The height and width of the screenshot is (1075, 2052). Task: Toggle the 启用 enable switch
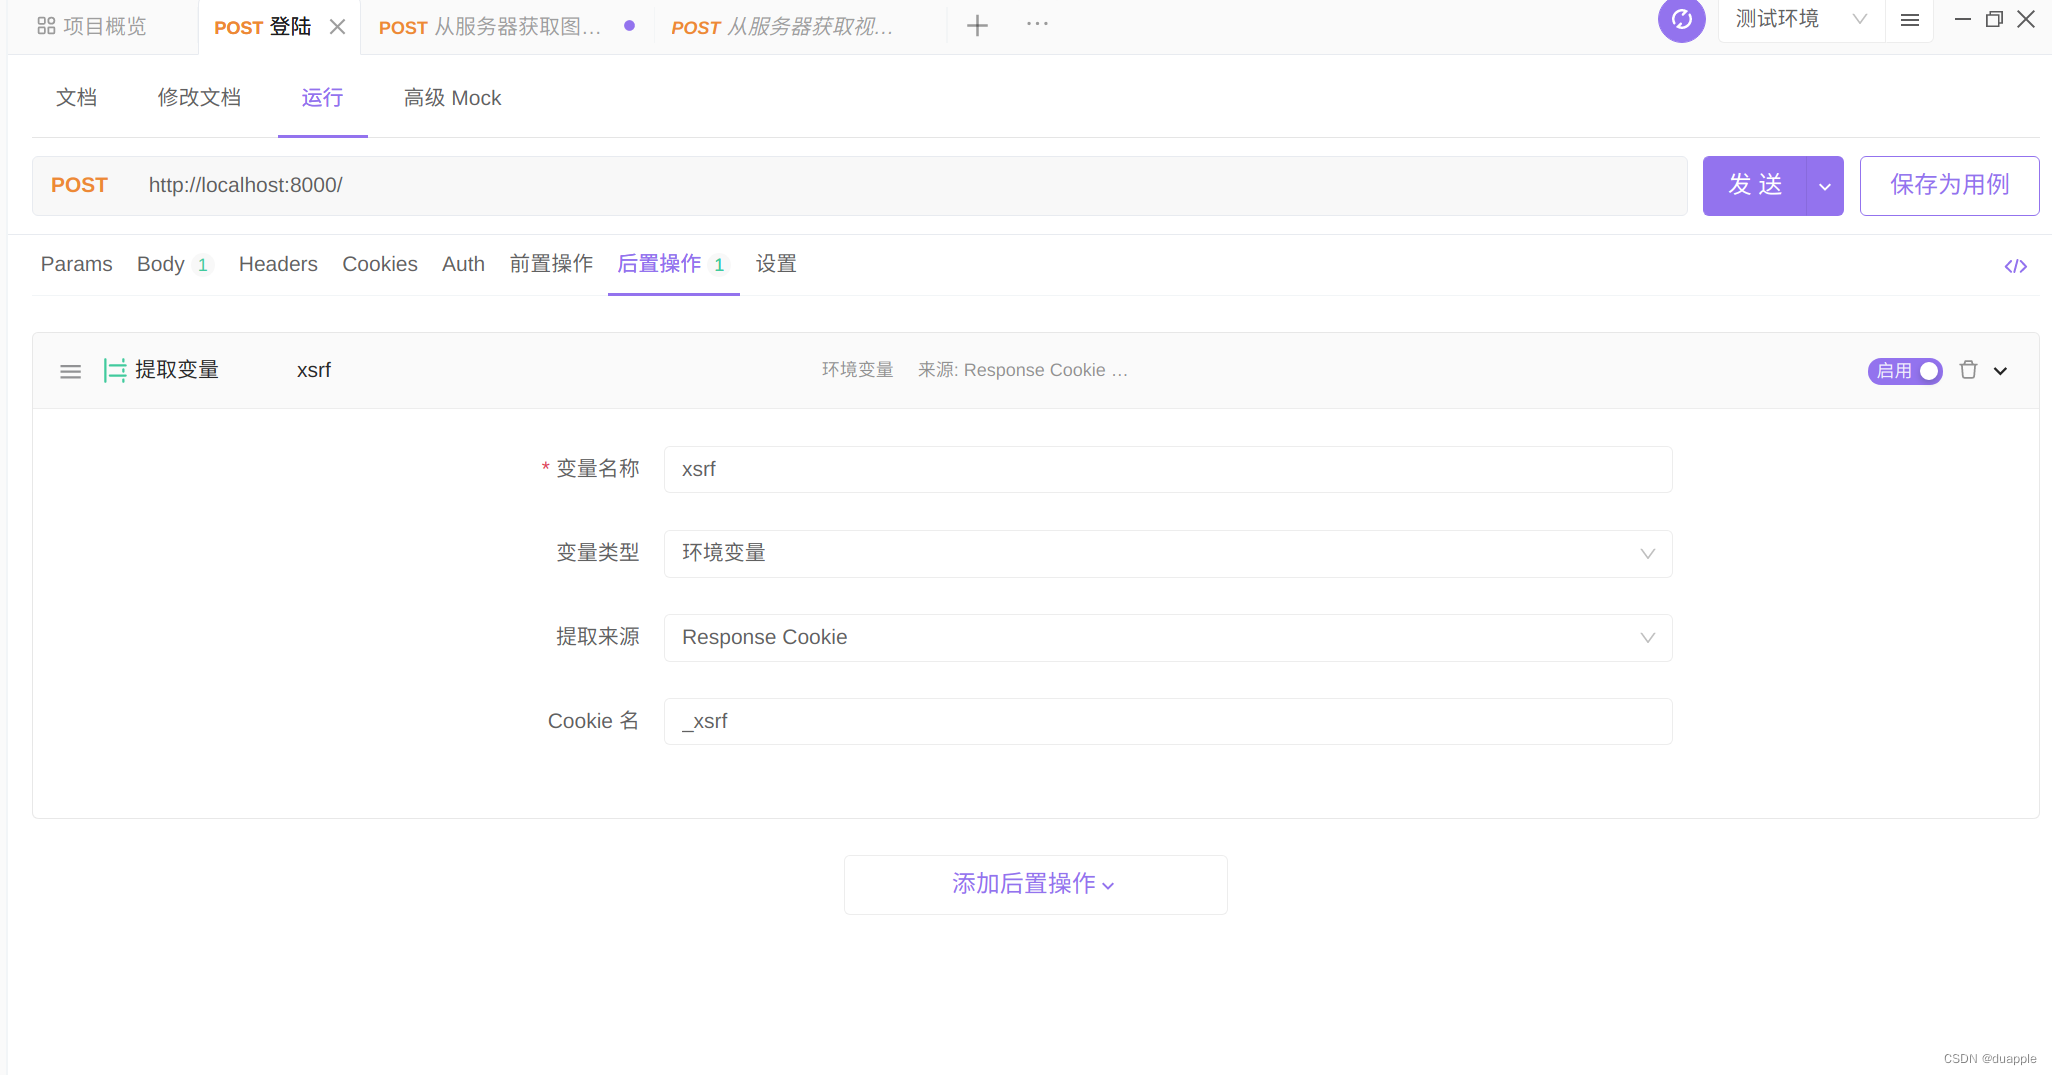click(x=1905, y=371)
